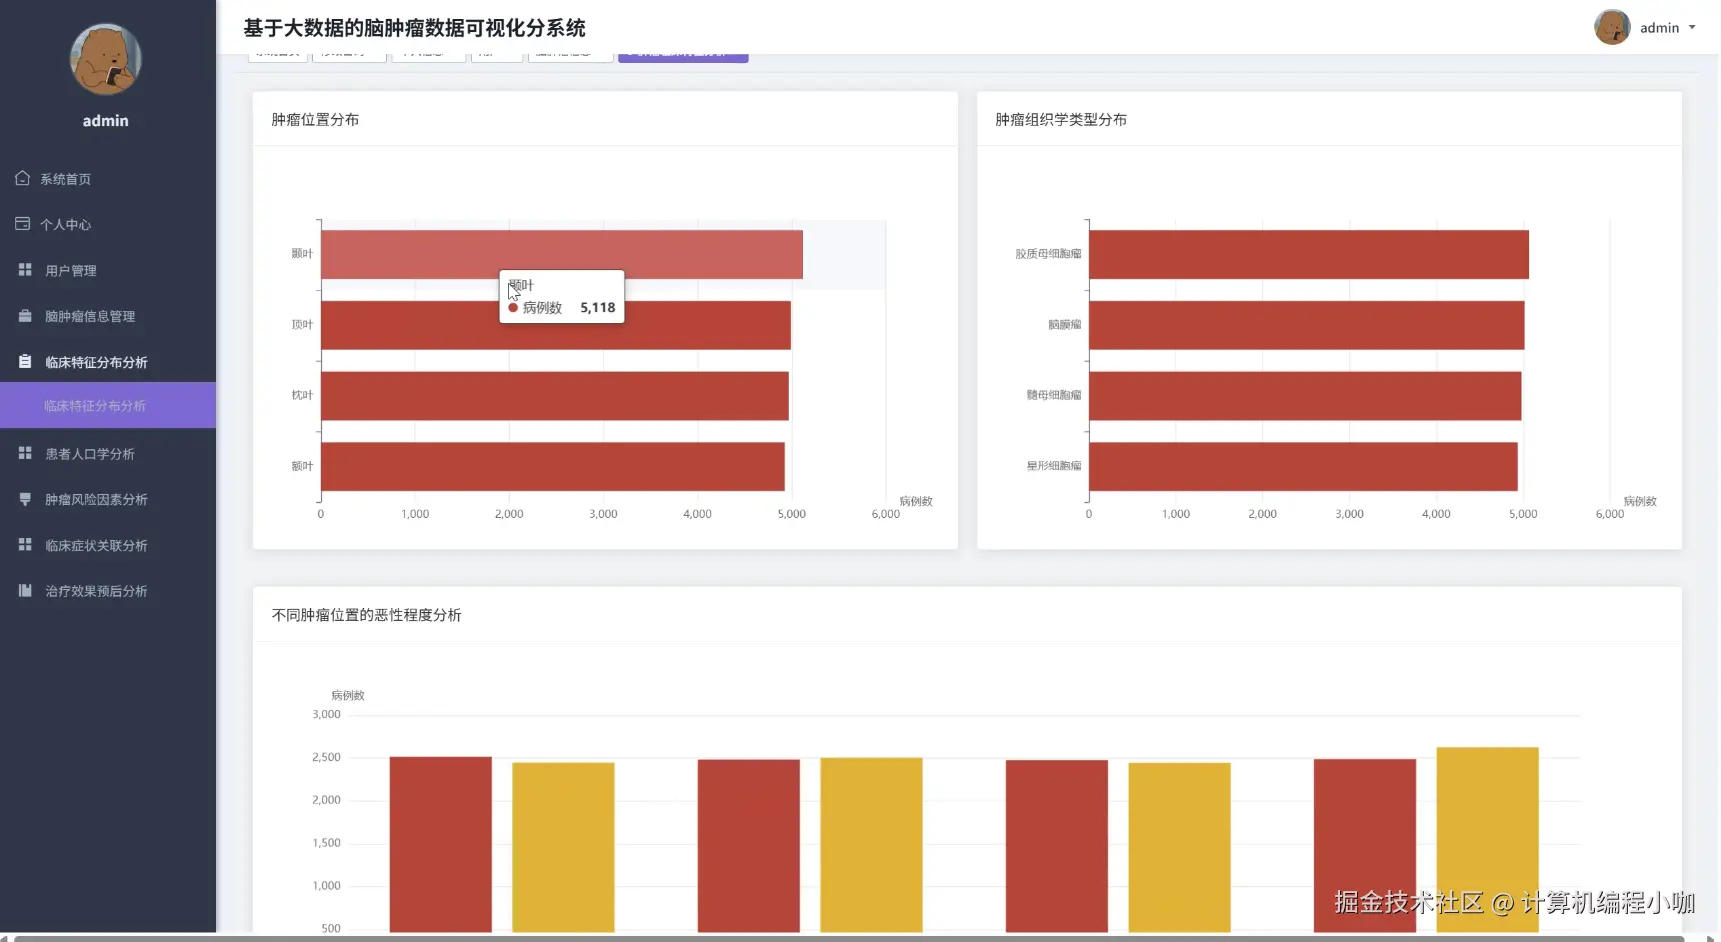The width and height of the screenshot is (1721, 942).
Task: Click the admin name under the sidebar avatar
Action: [105, 120]
